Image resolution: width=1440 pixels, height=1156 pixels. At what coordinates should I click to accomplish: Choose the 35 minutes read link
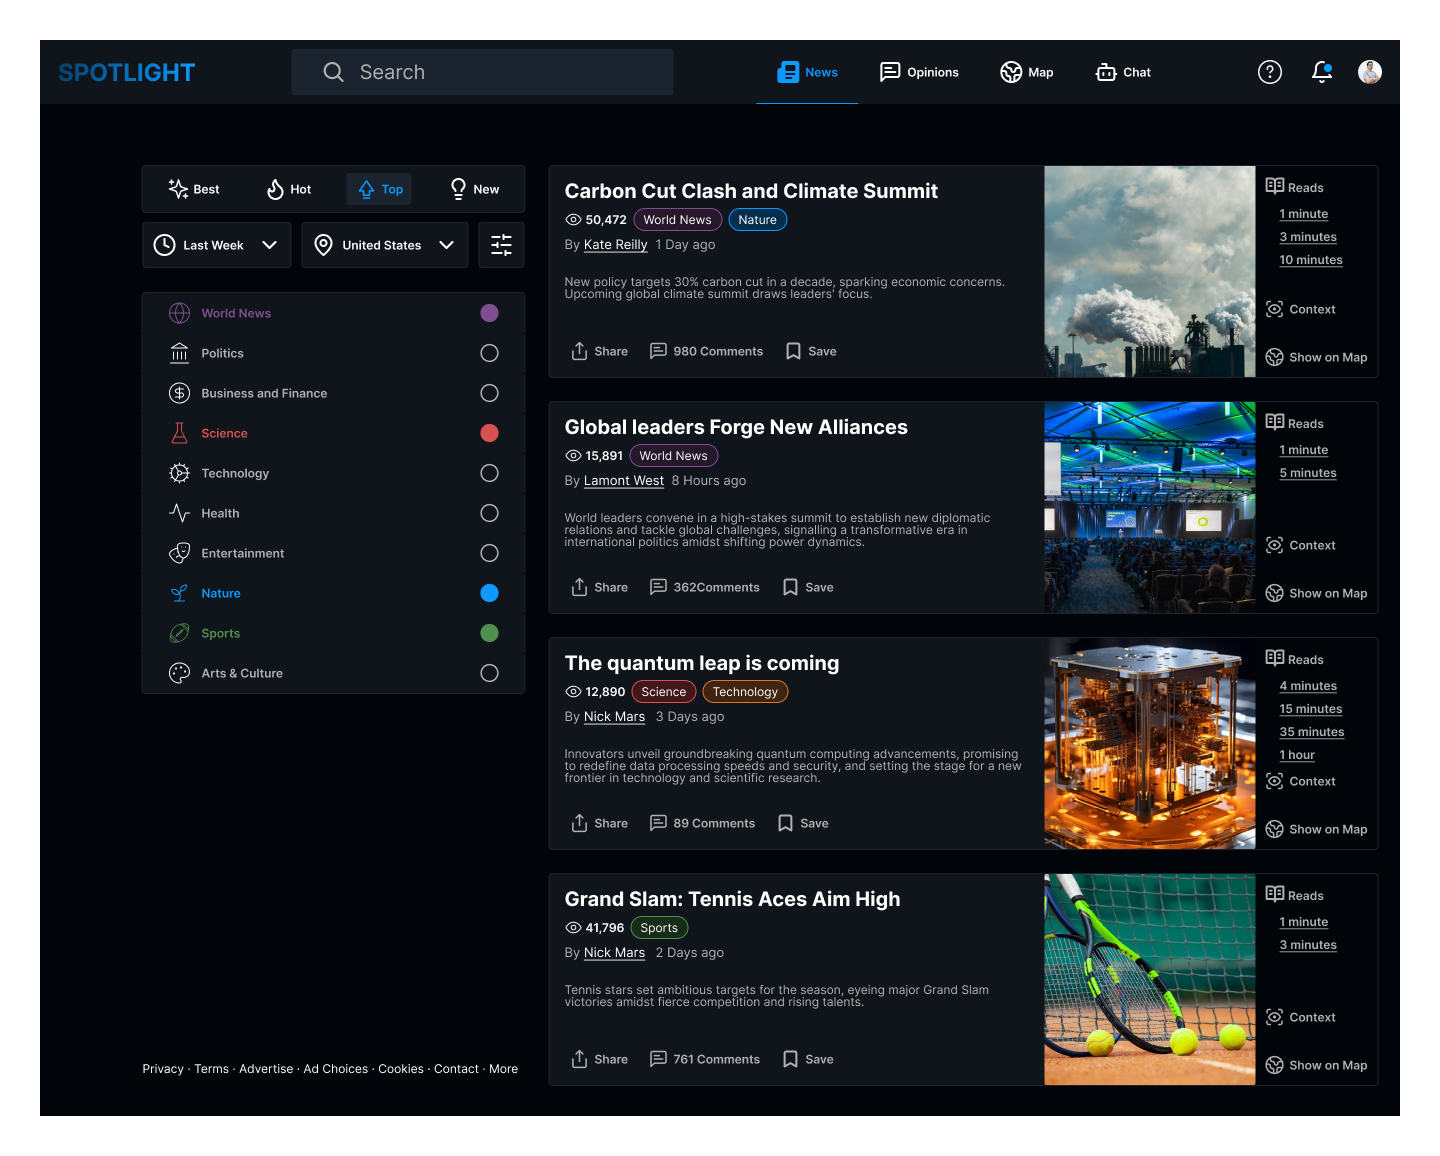click(1311, 732)
